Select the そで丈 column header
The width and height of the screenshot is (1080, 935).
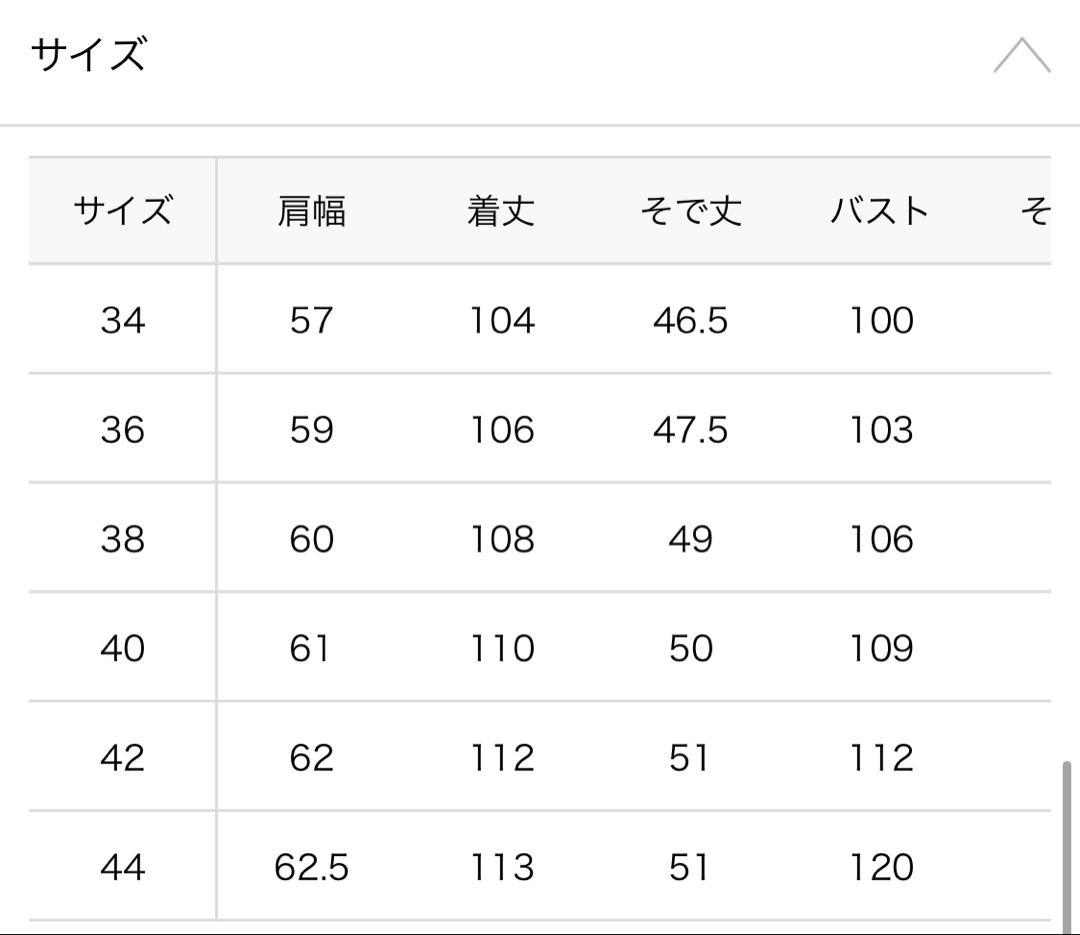click(690, 211)
